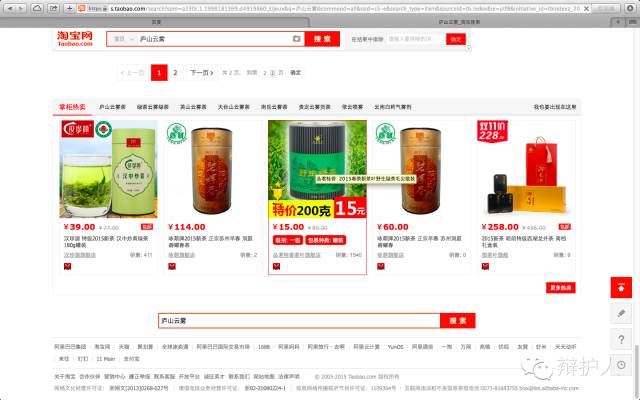Click the top red 搜索 button

(322, 39)
